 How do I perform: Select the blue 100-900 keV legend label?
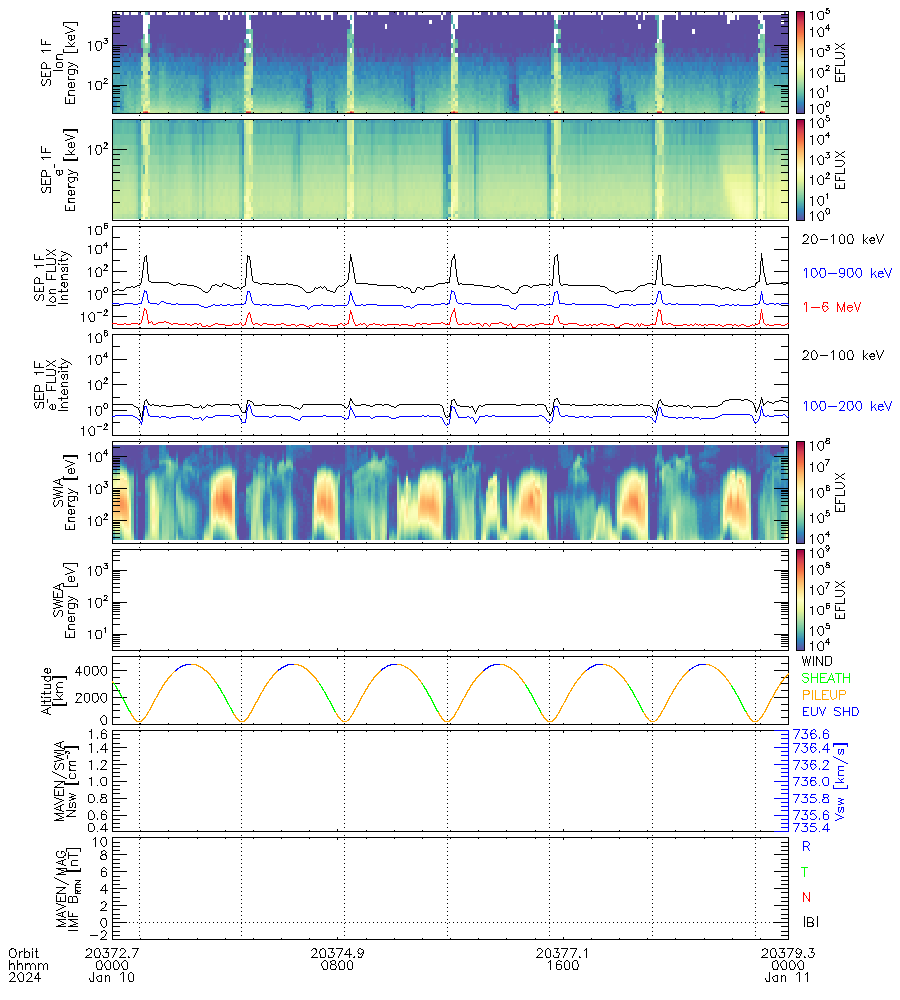coord(838,272)
